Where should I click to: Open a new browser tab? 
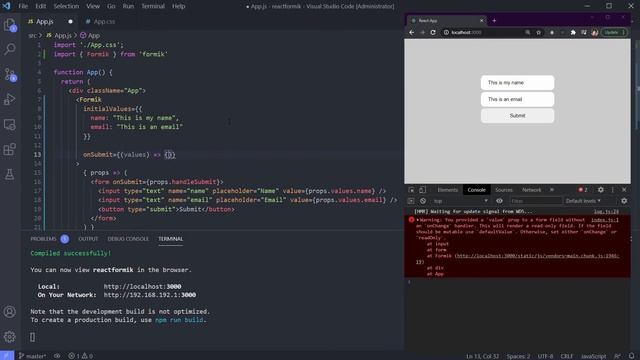(x=494, y=20)
